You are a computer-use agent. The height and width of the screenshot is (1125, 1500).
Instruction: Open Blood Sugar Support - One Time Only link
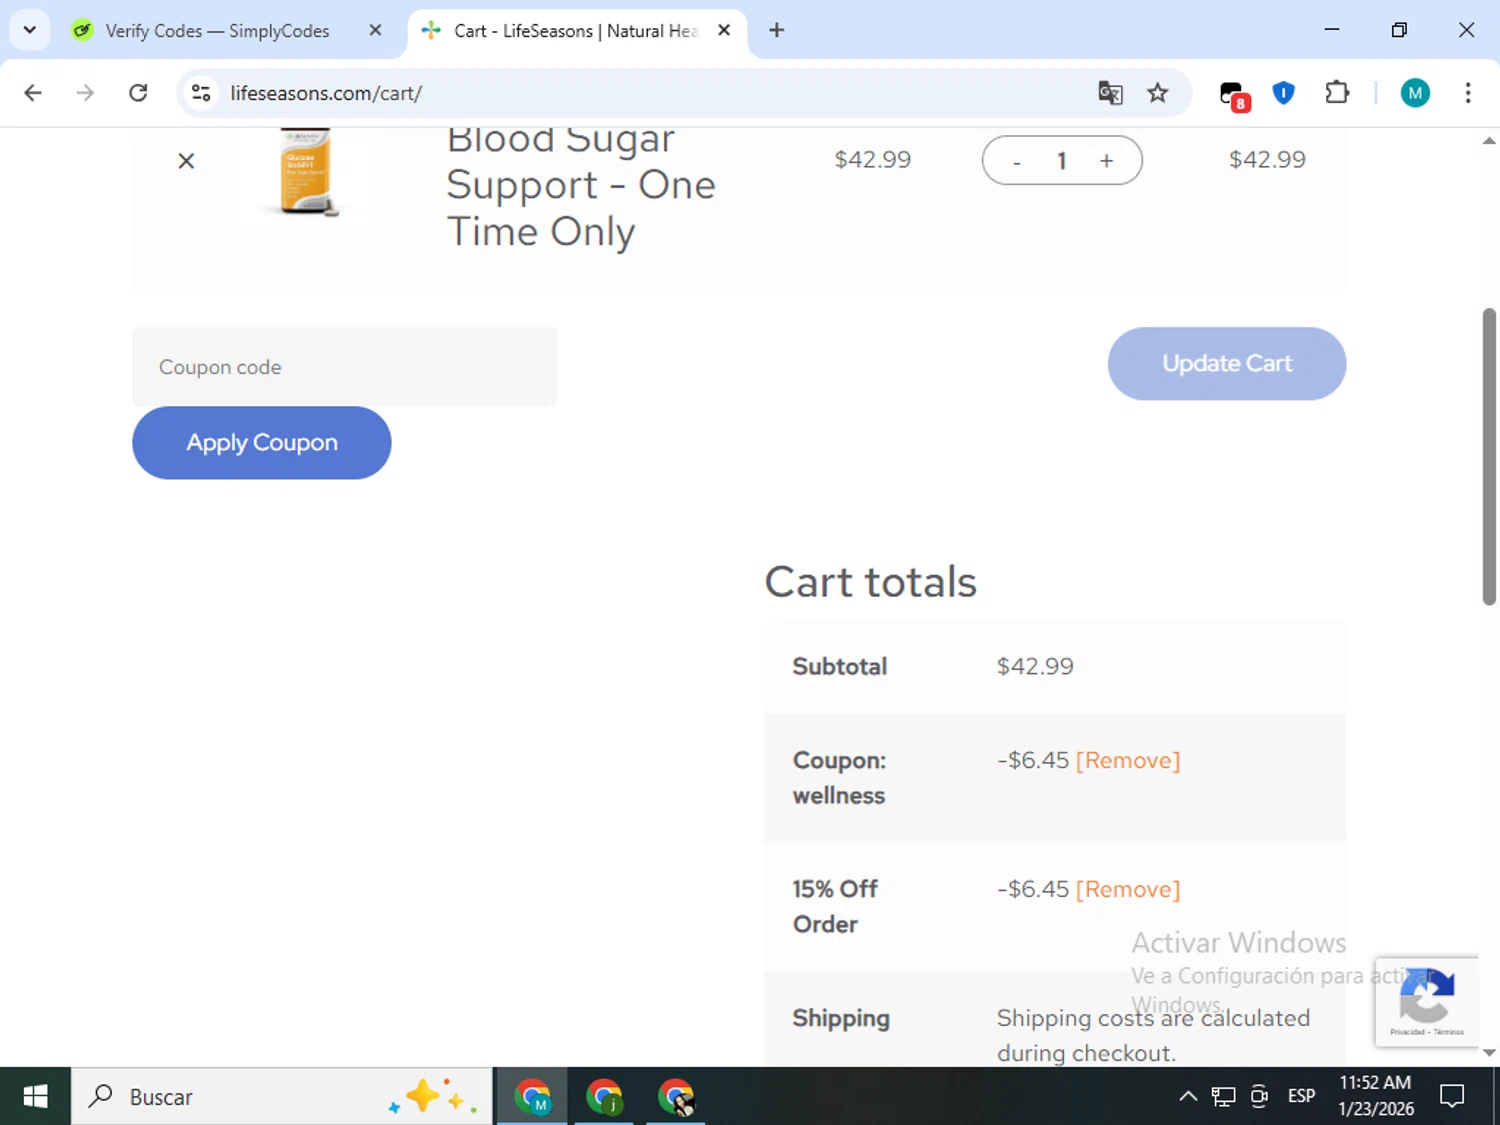(581, 185)
